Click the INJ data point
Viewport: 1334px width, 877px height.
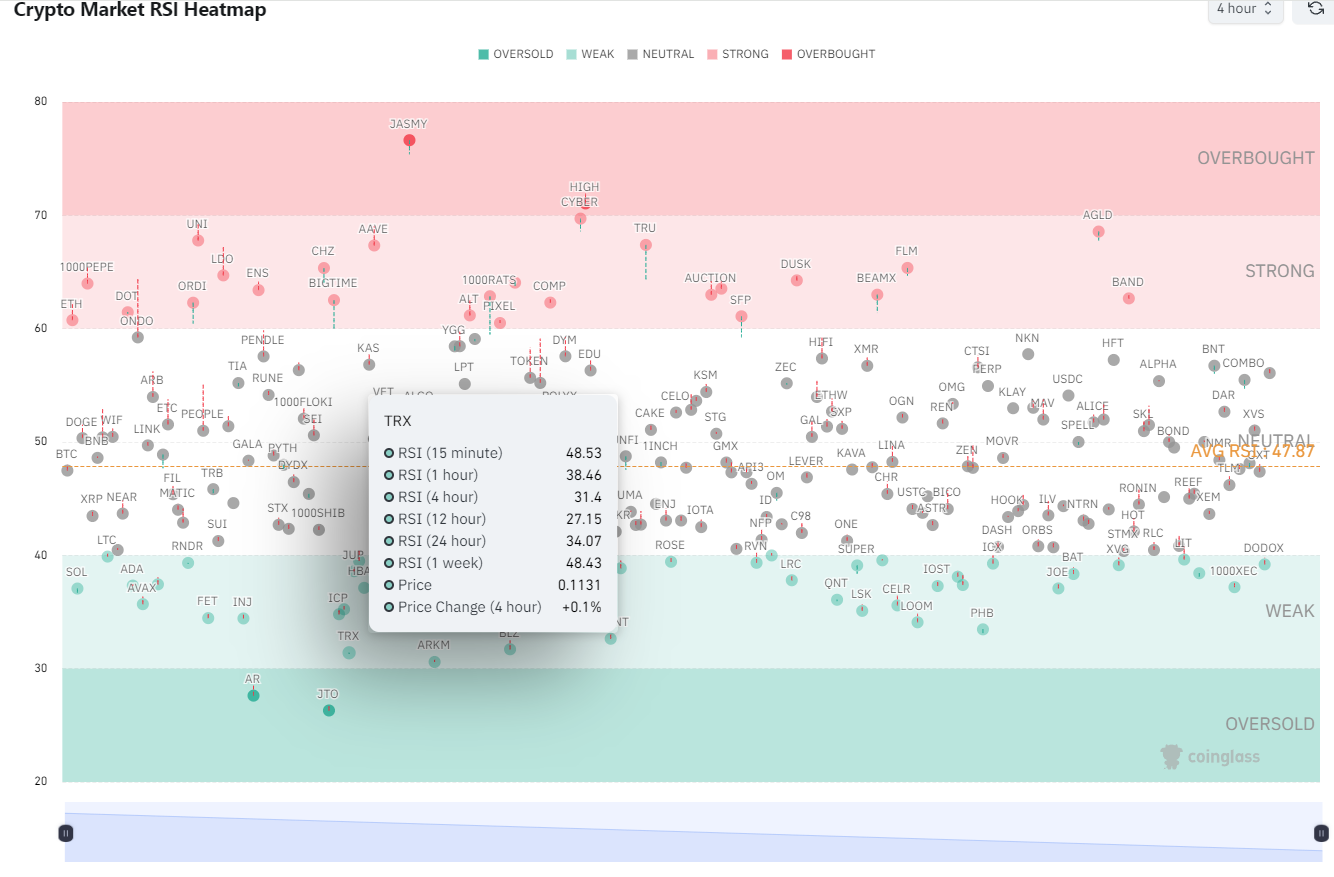point(243,618)
